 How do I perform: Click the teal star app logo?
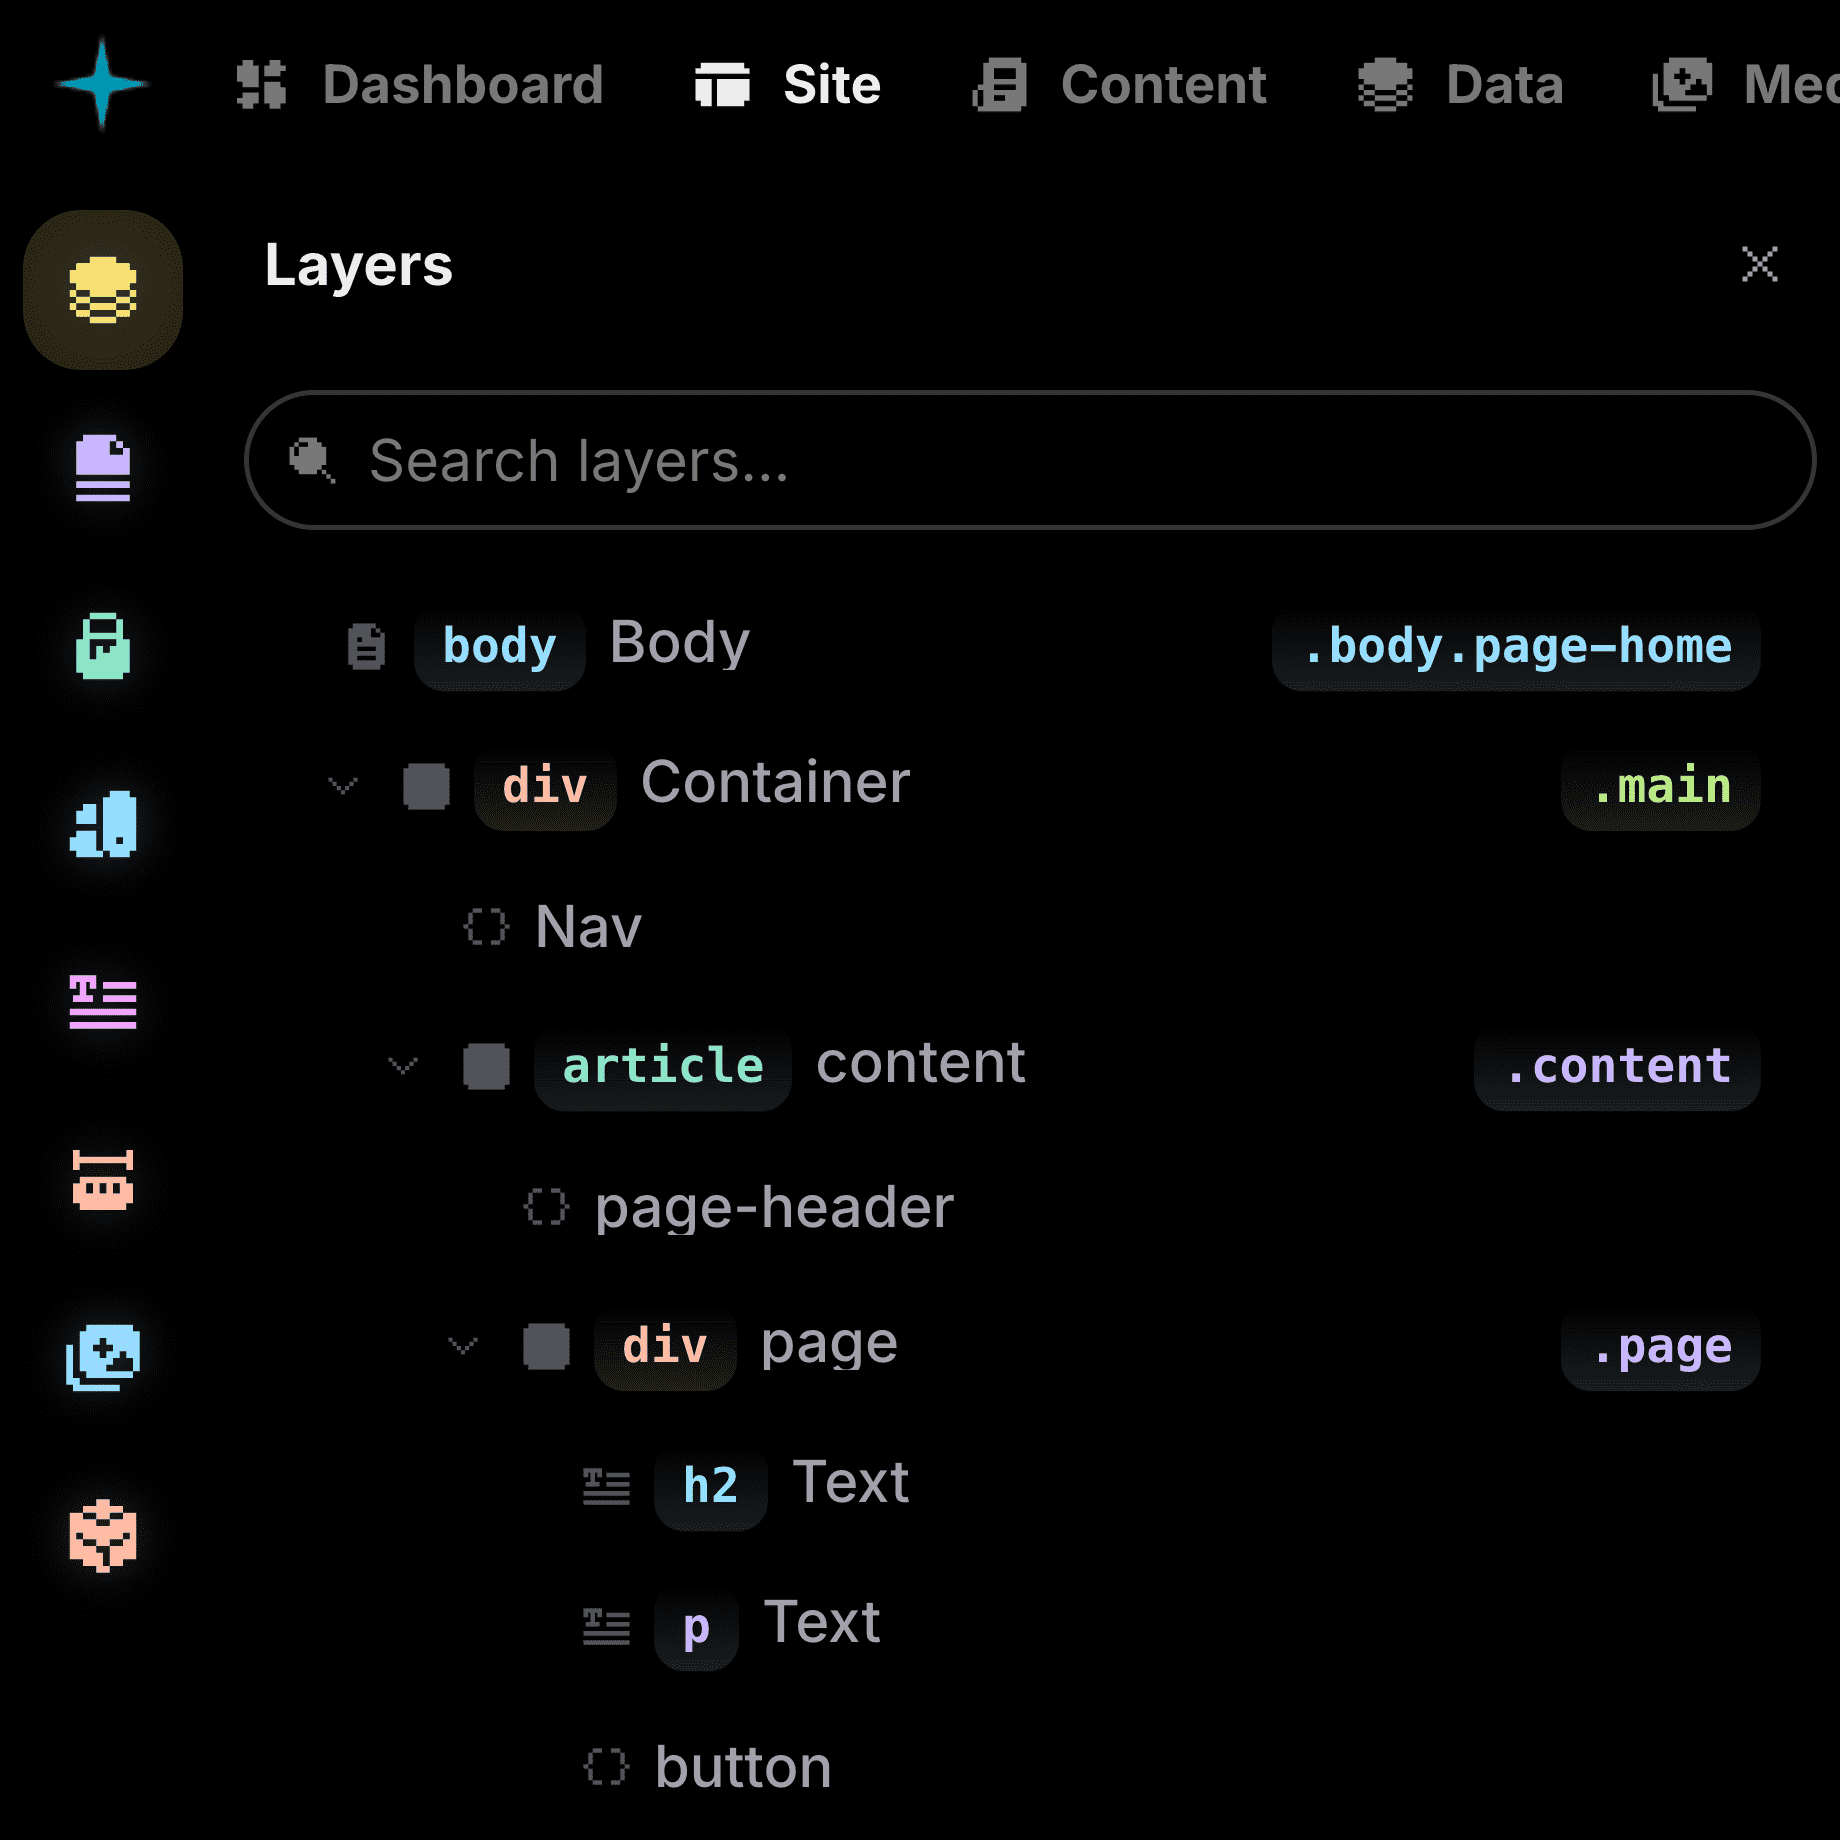(x=101, y=84)
